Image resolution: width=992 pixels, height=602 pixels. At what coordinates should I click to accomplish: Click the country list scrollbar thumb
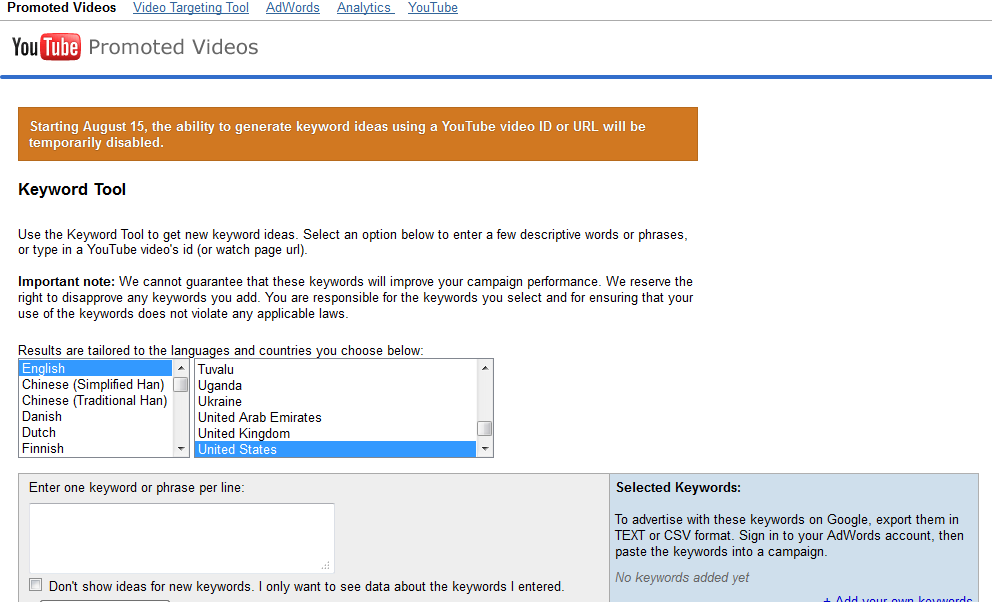click(x=485, y=428)
